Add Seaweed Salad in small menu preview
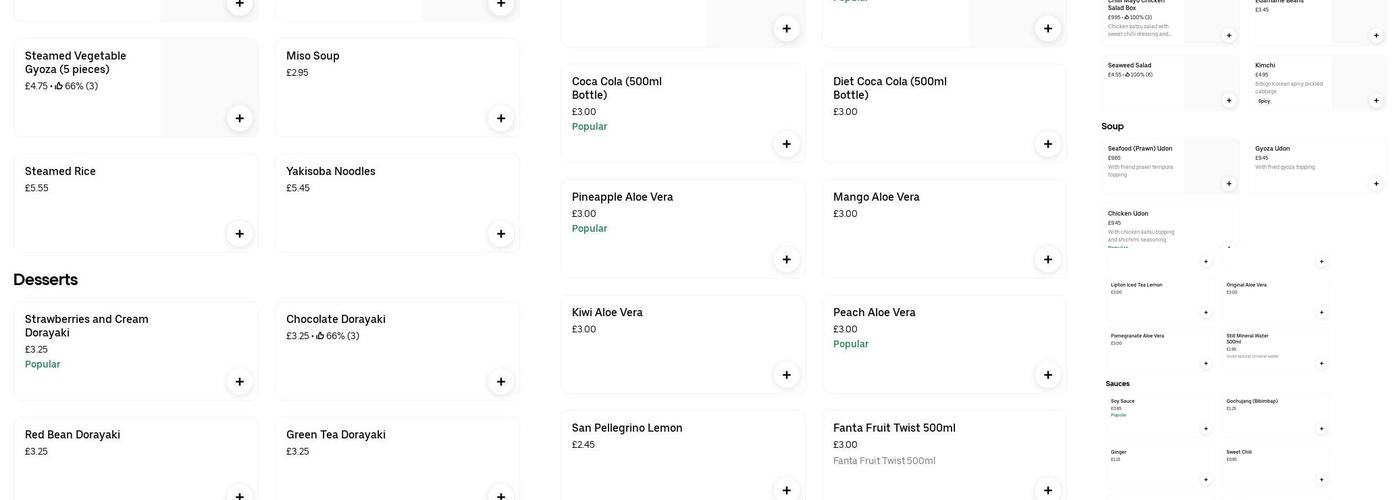Screen dimensions: 1400x500 (1229, 100)
